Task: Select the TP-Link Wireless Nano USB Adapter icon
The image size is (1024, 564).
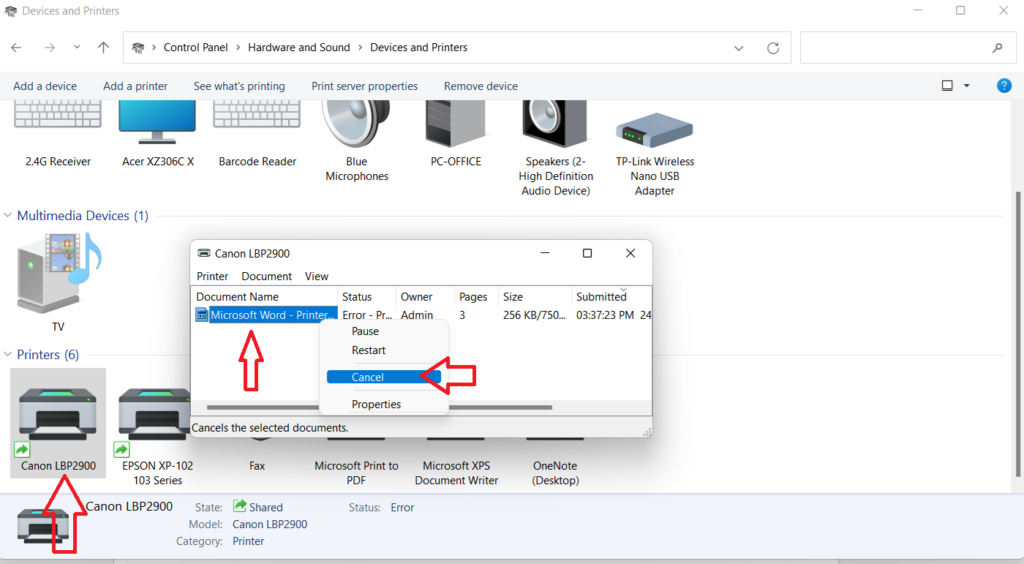Action: [x=654, y=129]
